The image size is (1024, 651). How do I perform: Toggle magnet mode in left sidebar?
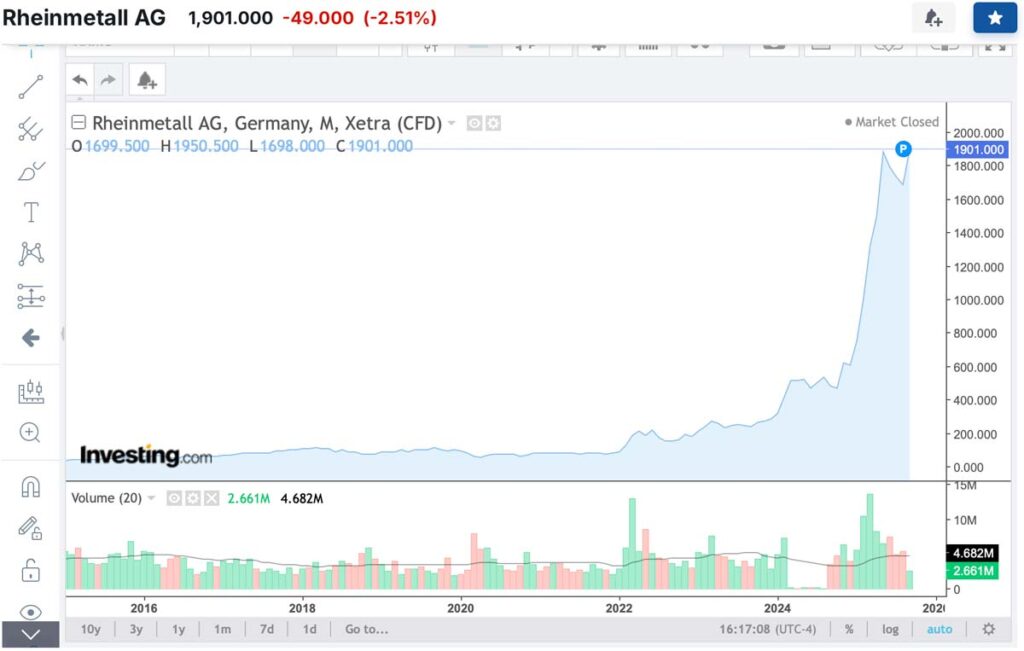click(x=31, y=487)
